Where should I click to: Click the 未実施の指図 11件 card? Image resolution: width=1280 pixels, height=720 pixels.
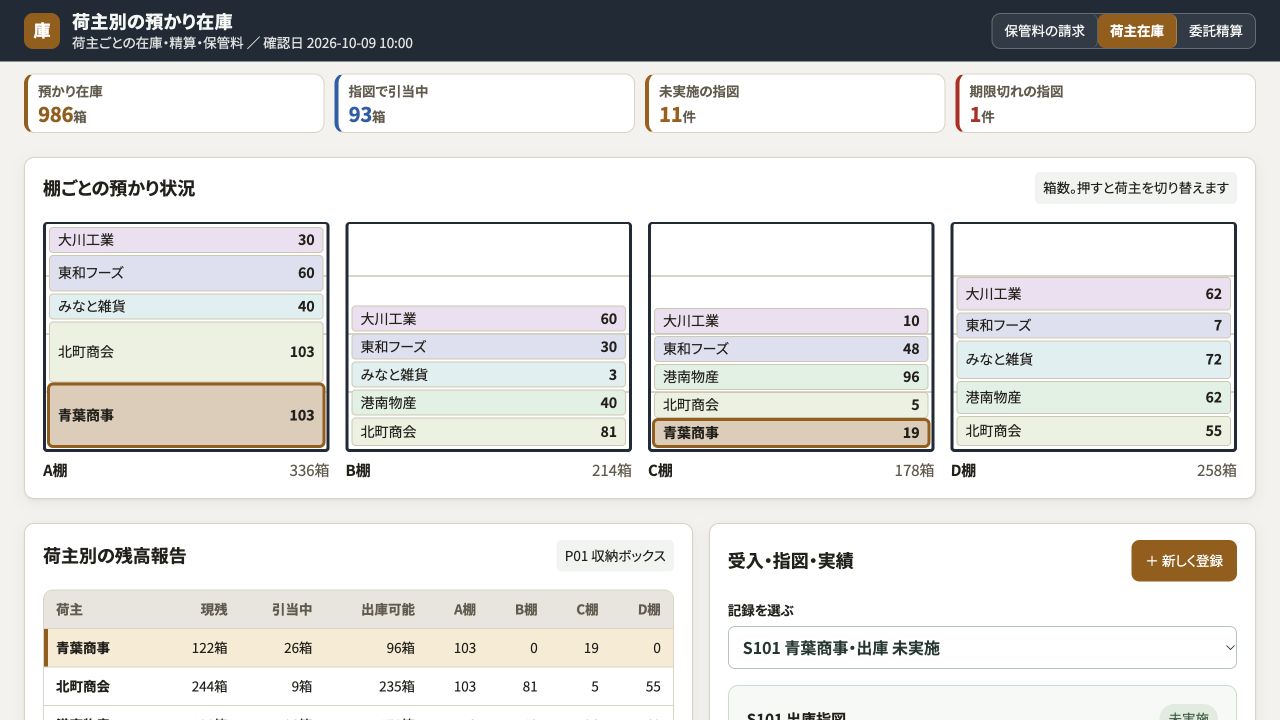(795, 103)
